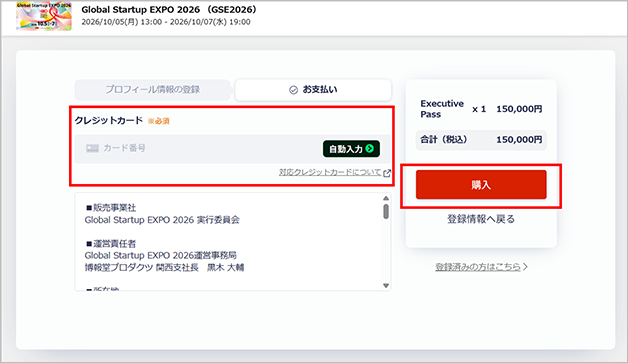Click the Executive Pass item label
Image resolution: width=628 pixels, height=363 pixels.
[442, 109]
